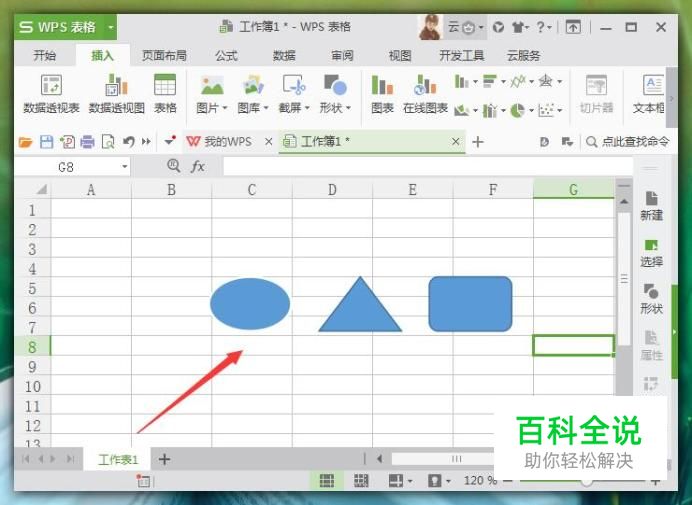This screenshot has height=505, width=692.
Task: Open the 云服务 ribbon tab
Action: [523, 56]
